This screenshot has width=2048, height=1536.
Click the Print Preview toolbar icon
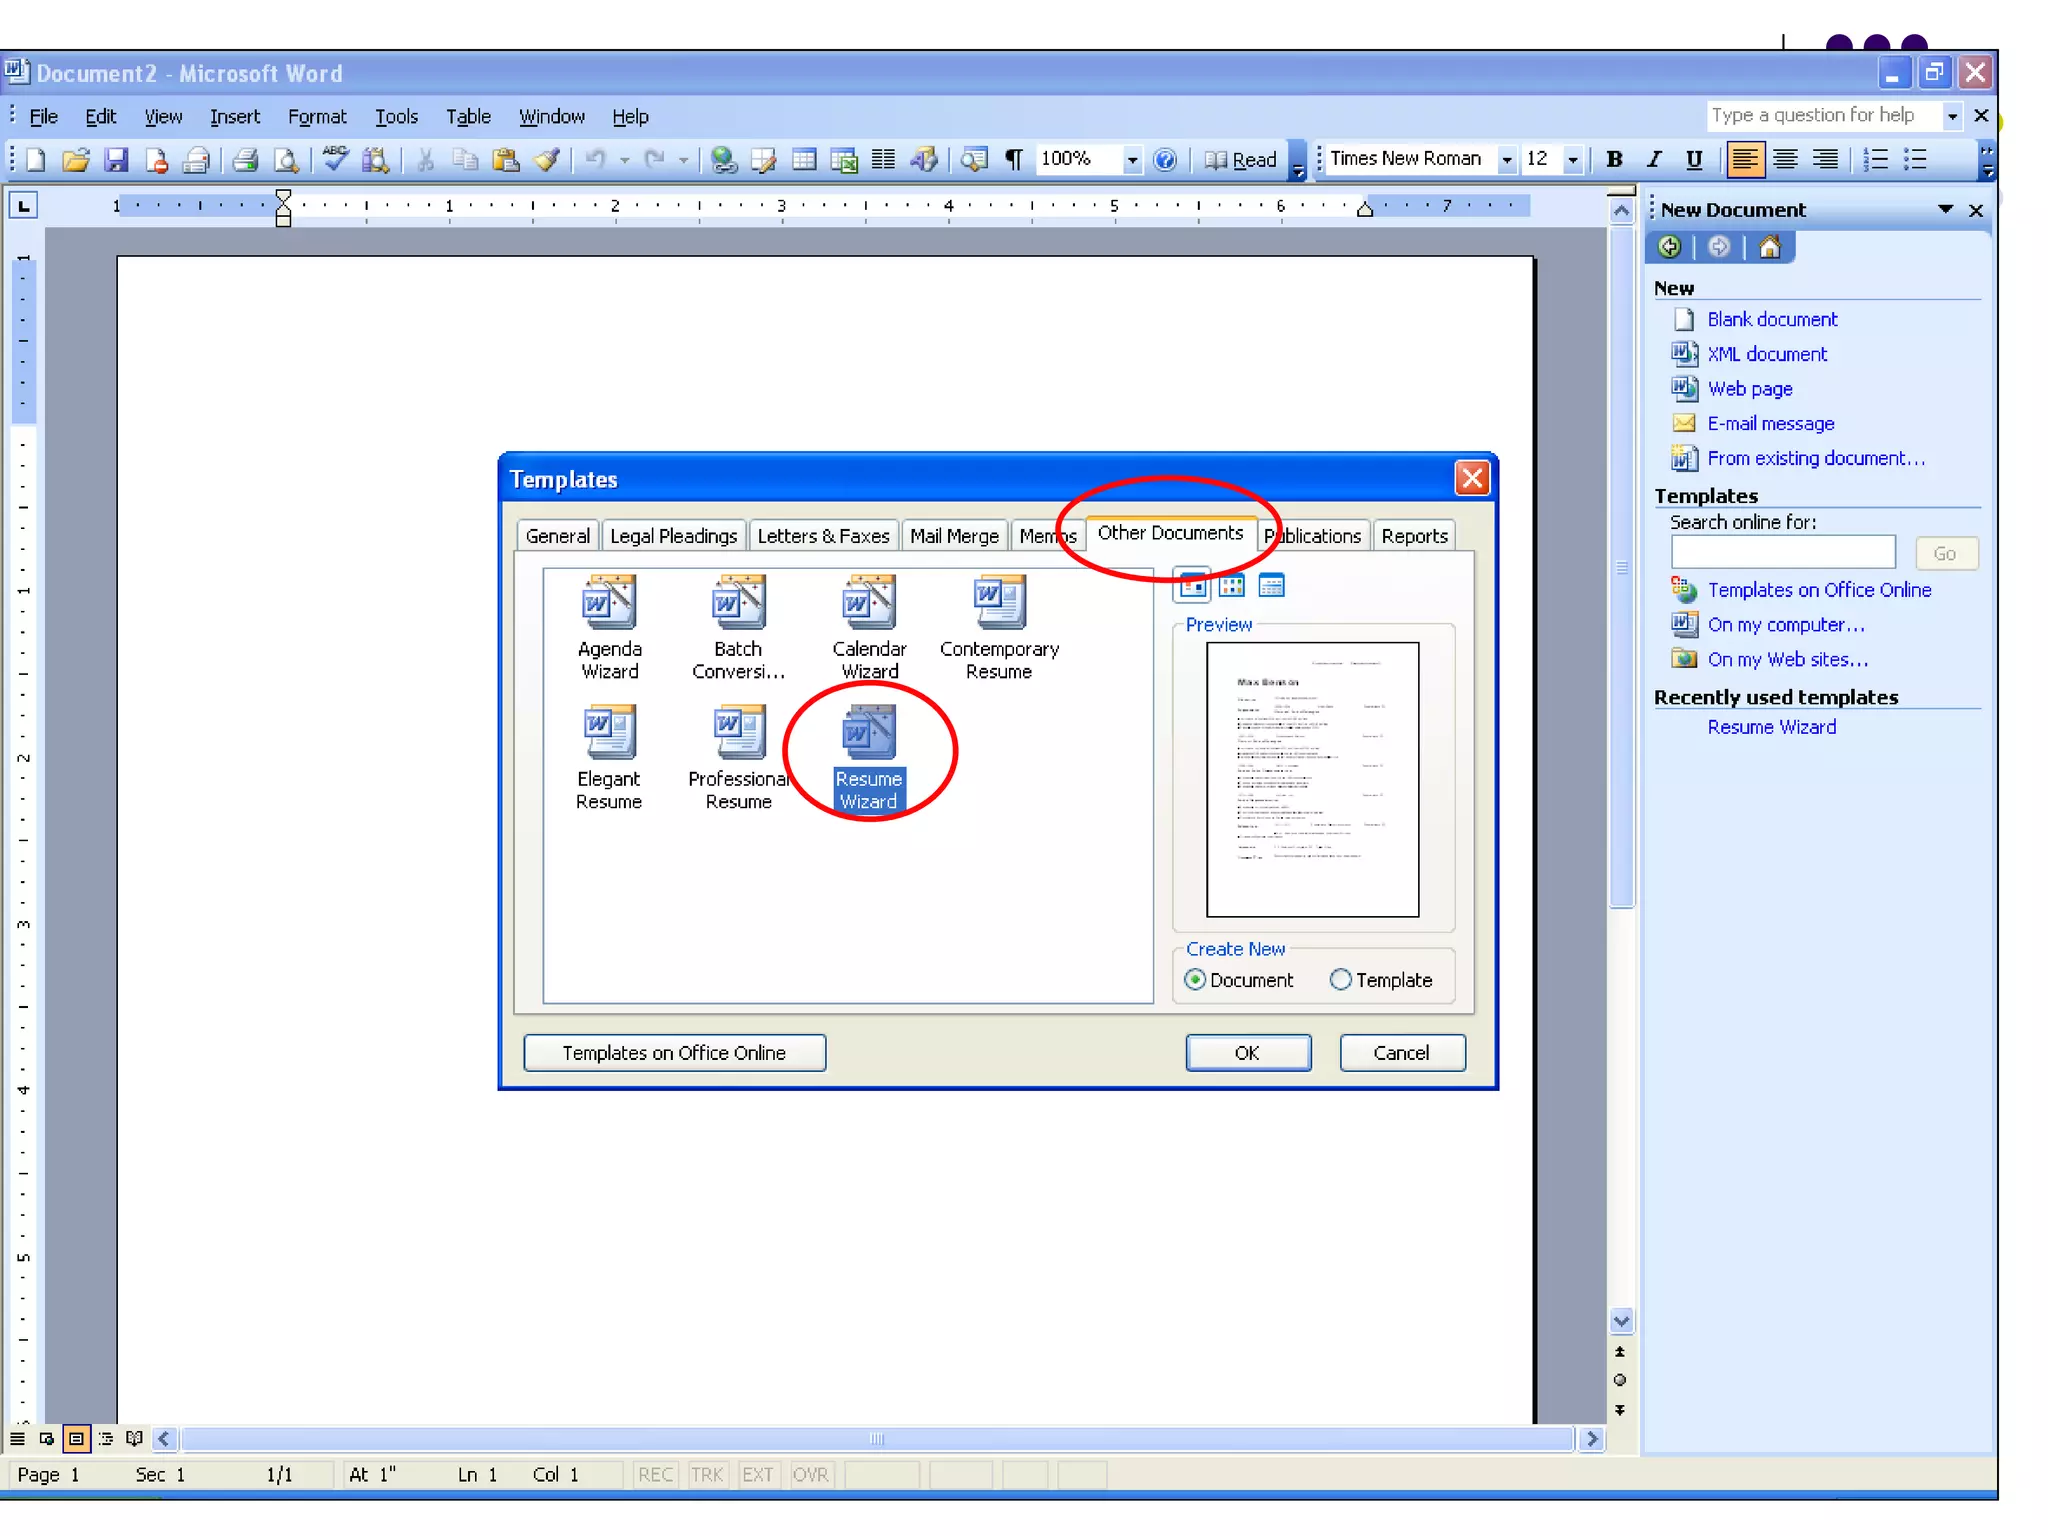point(286,160)
